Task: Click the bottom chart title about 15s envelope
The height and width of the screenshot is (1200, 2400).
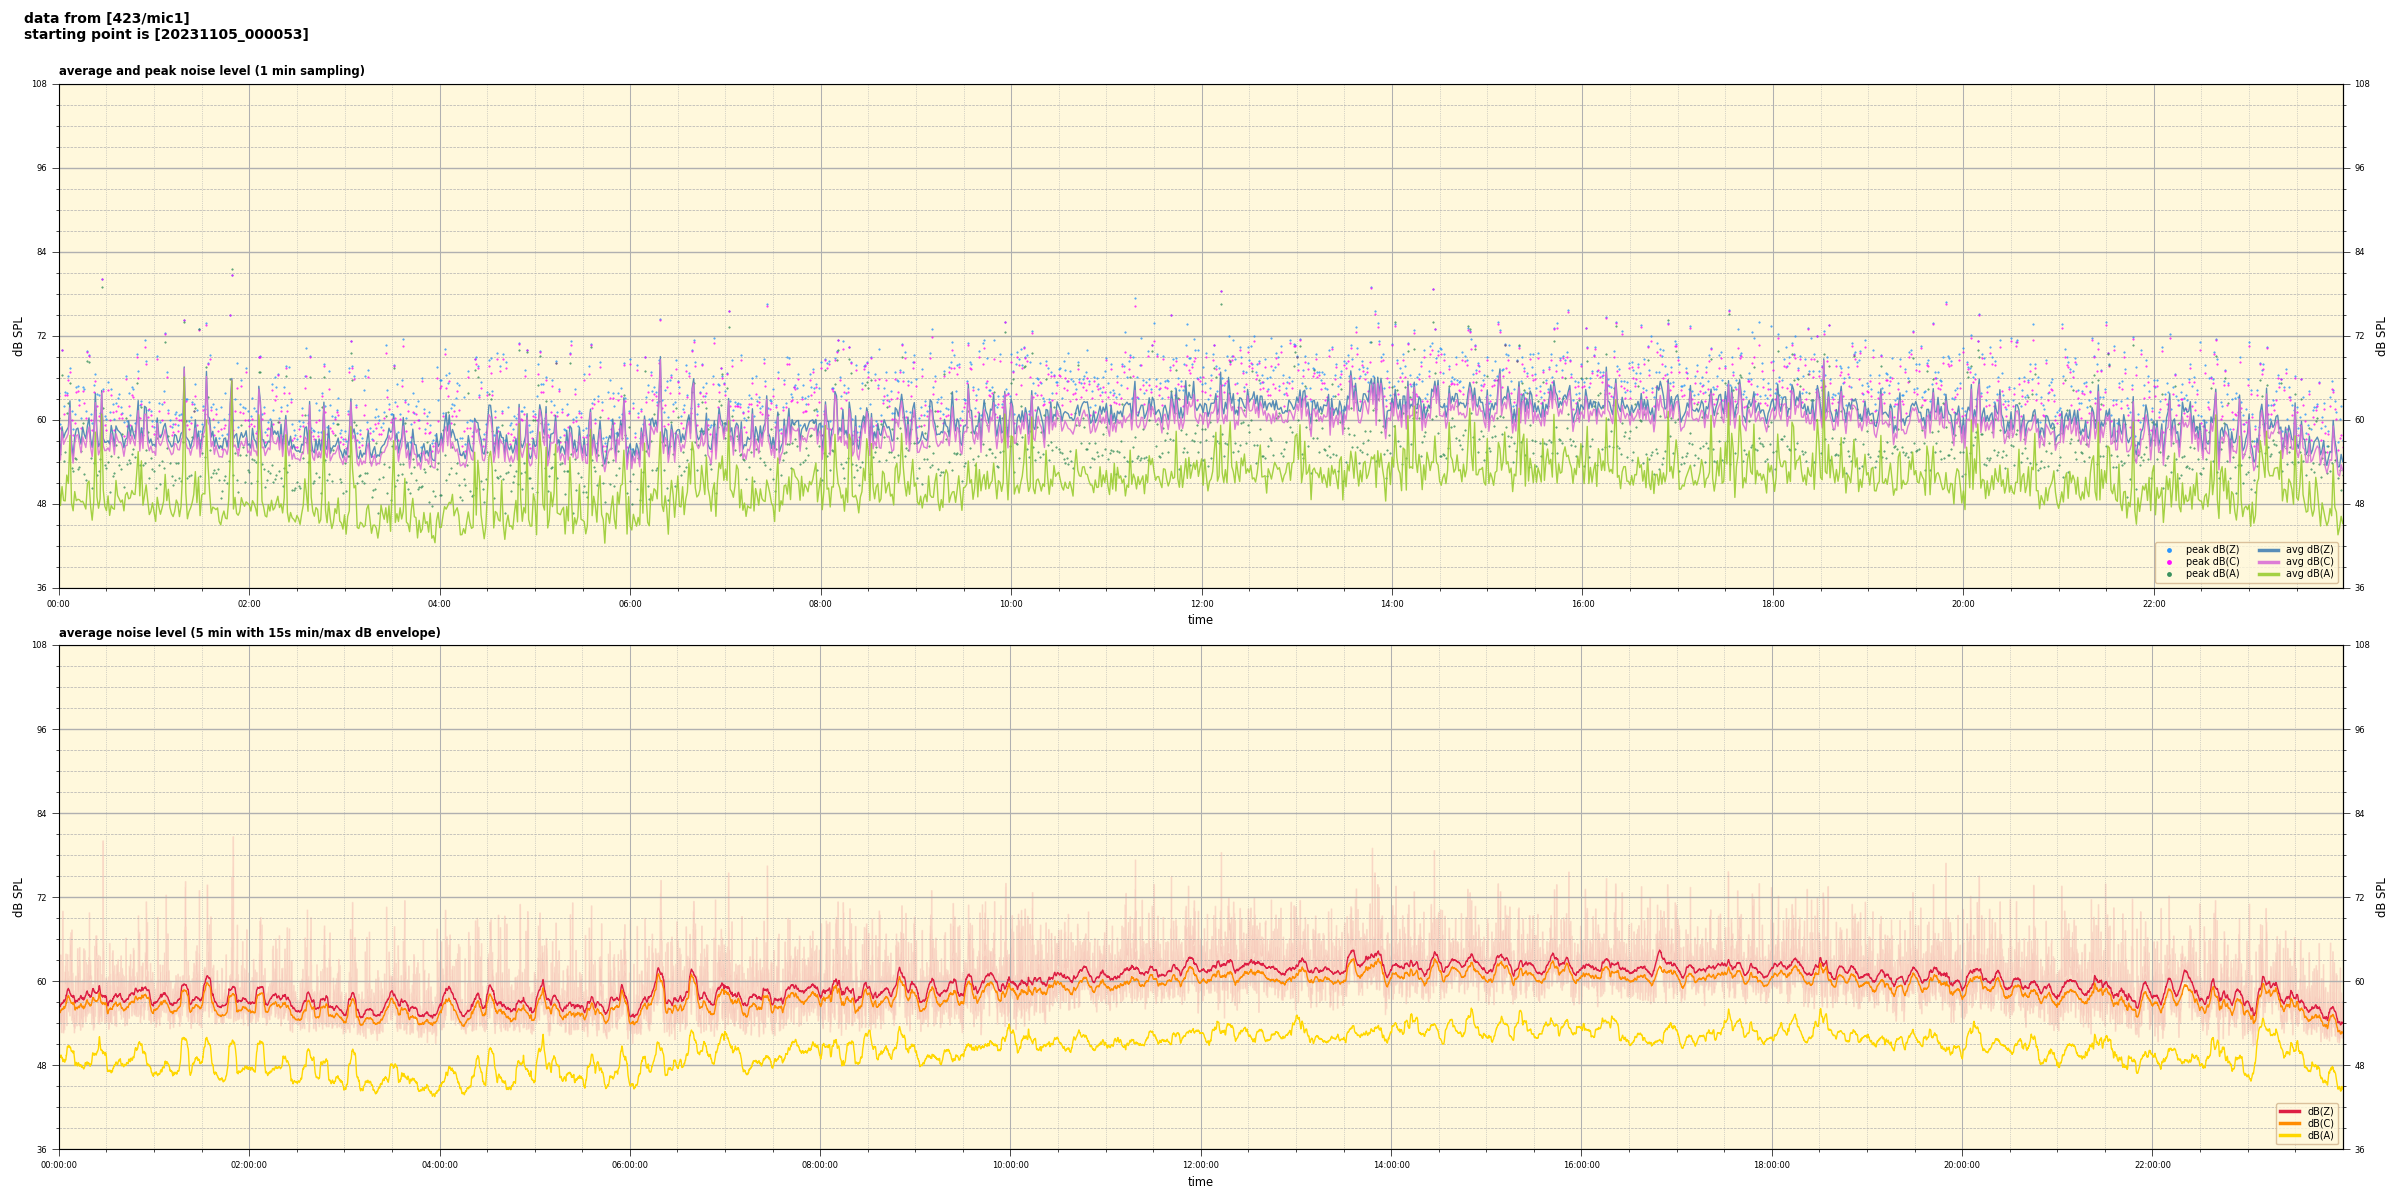Action: (249, 633)
